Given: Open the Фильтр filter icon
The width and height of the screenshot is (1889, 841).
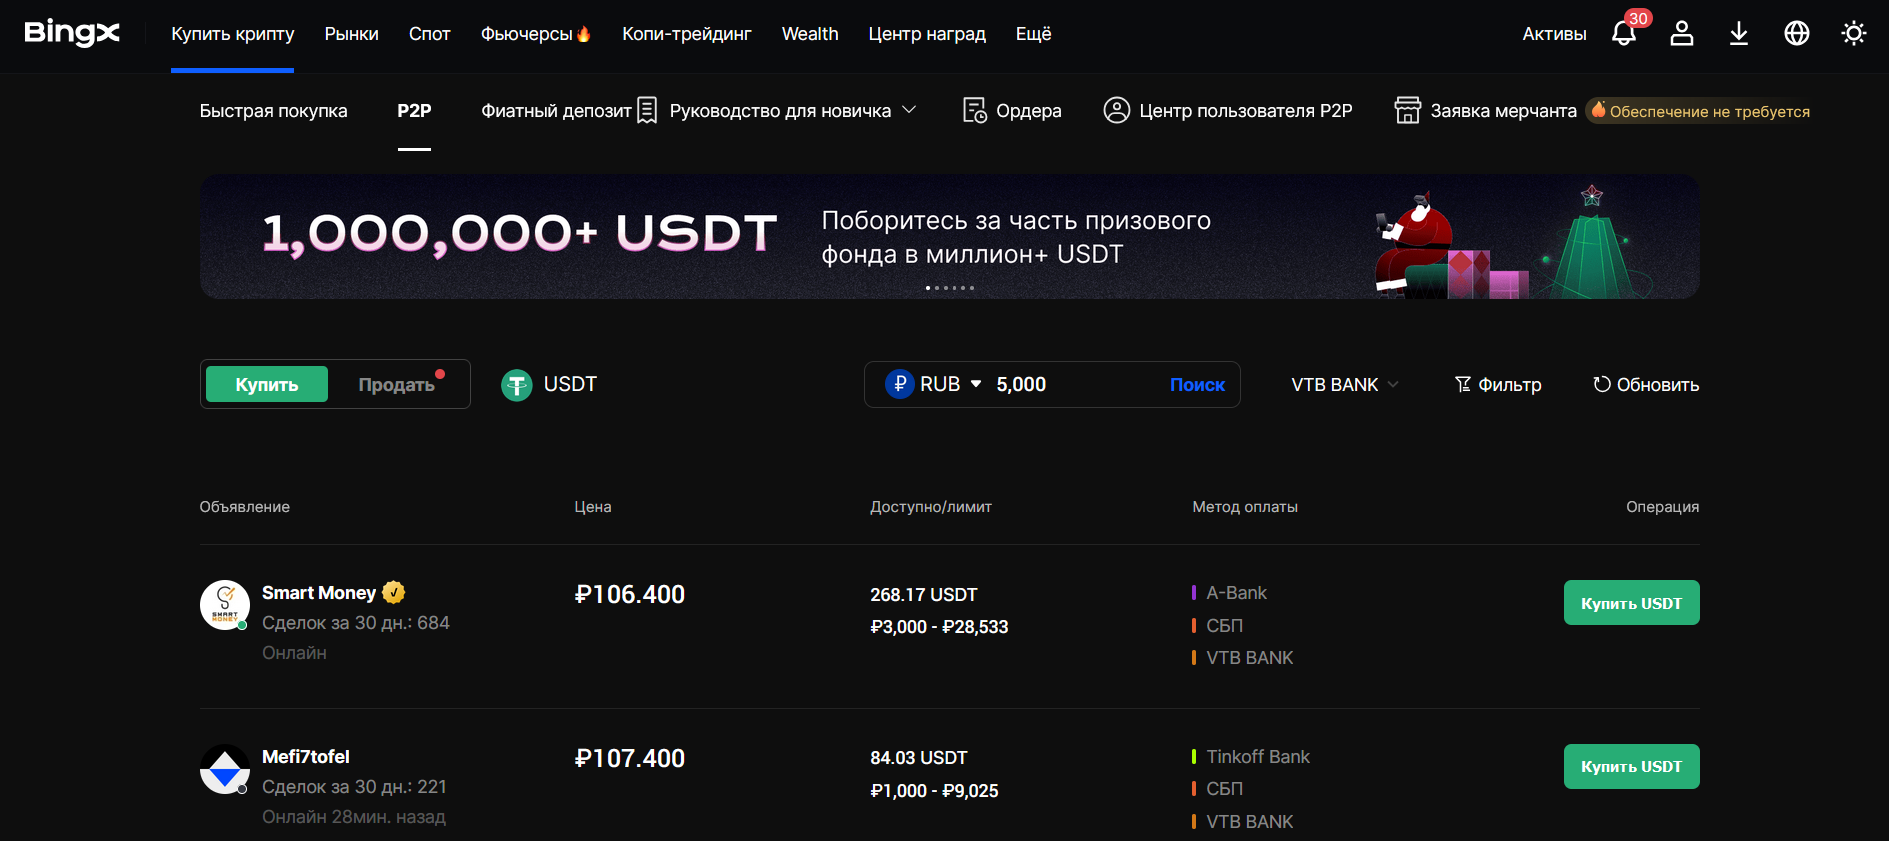Looking at the screenshot, I should [1463, 385].
